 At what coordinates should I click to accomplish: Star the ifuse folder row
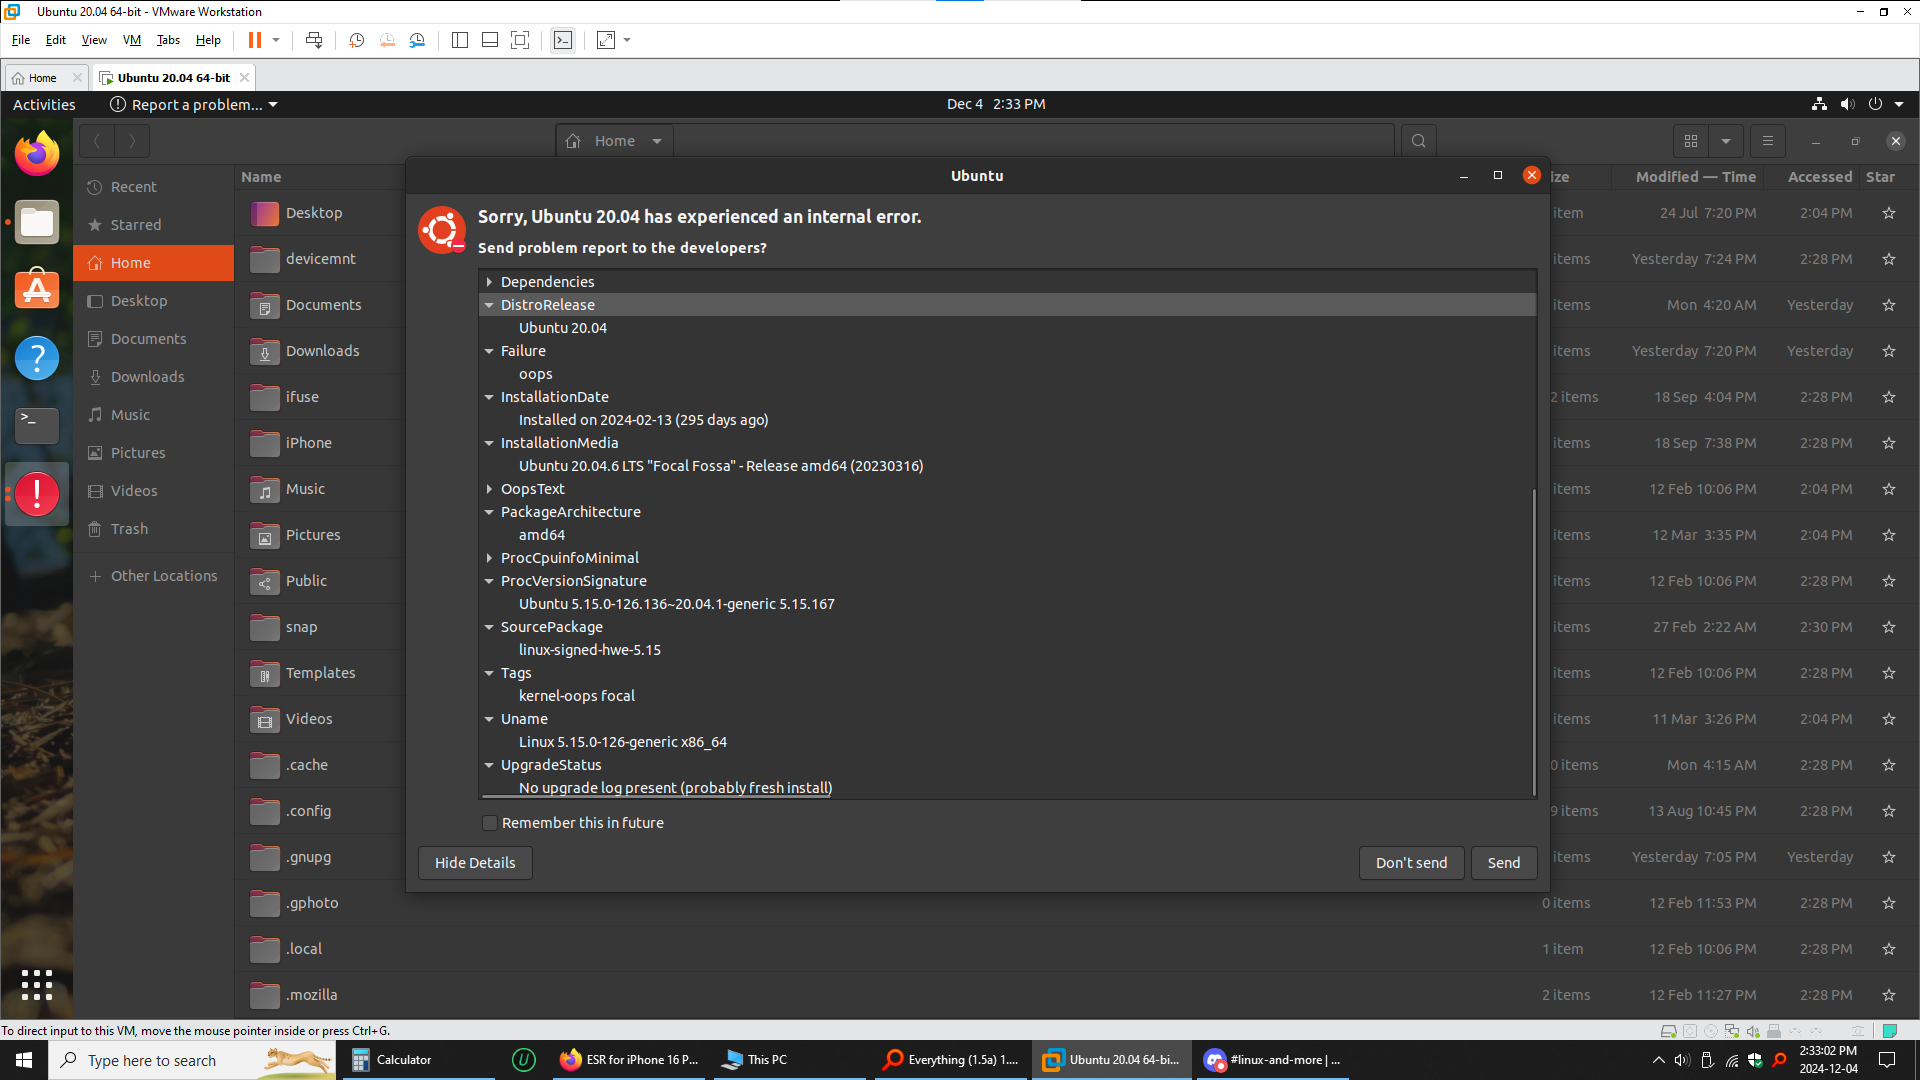tap(1889, 397)
